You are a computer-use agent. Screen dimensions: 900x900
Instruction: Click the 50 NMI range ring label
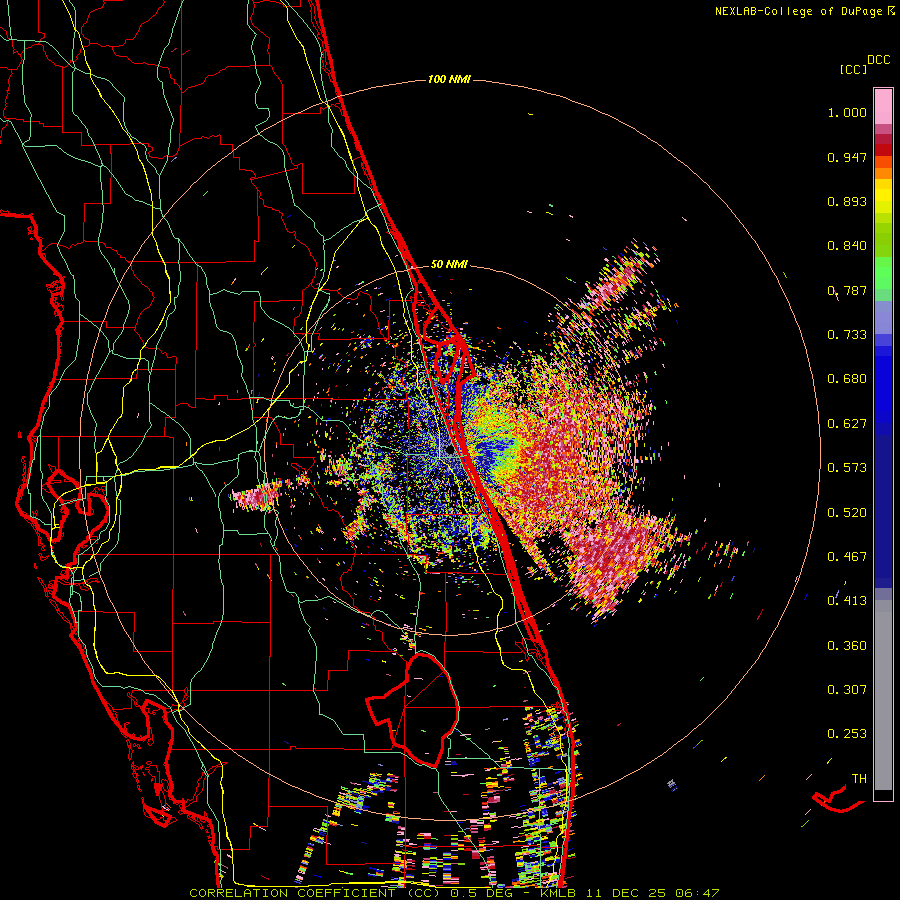449,265
